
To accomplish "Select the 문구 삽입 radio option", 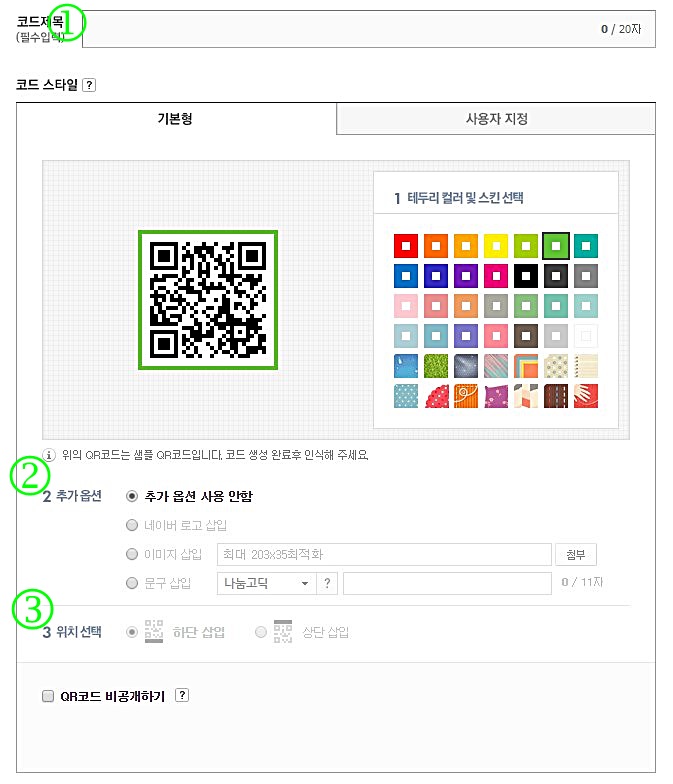I will point(132,583).
